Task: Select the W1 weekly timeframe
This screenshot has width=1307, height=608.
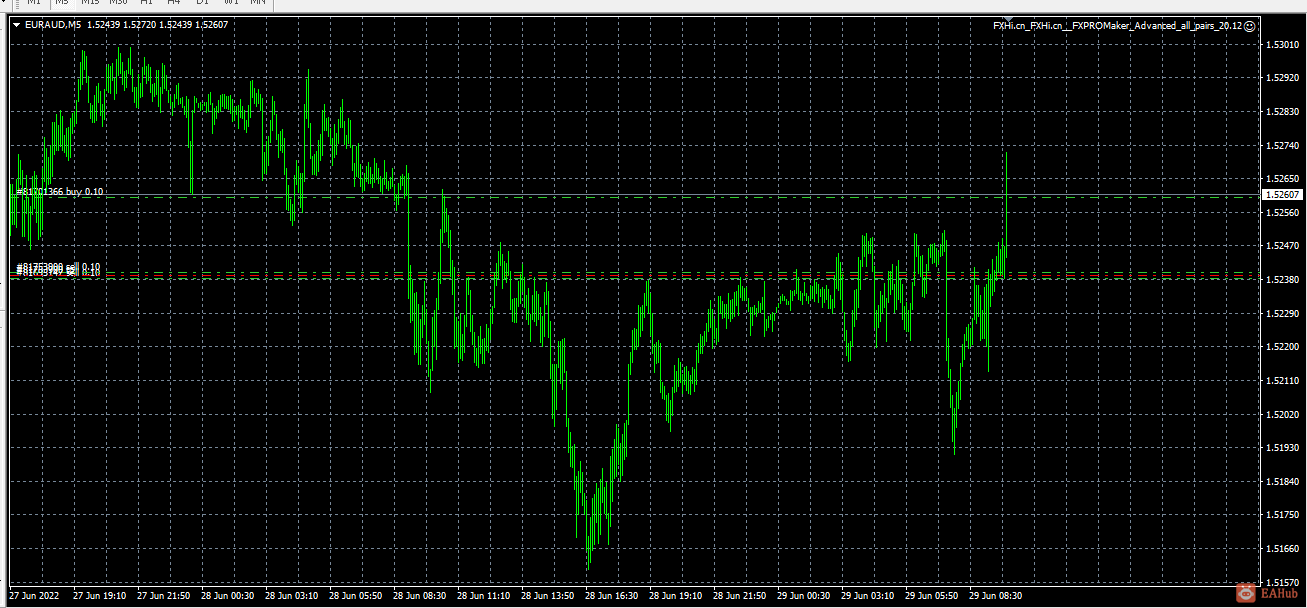Action: click(230, 3)
